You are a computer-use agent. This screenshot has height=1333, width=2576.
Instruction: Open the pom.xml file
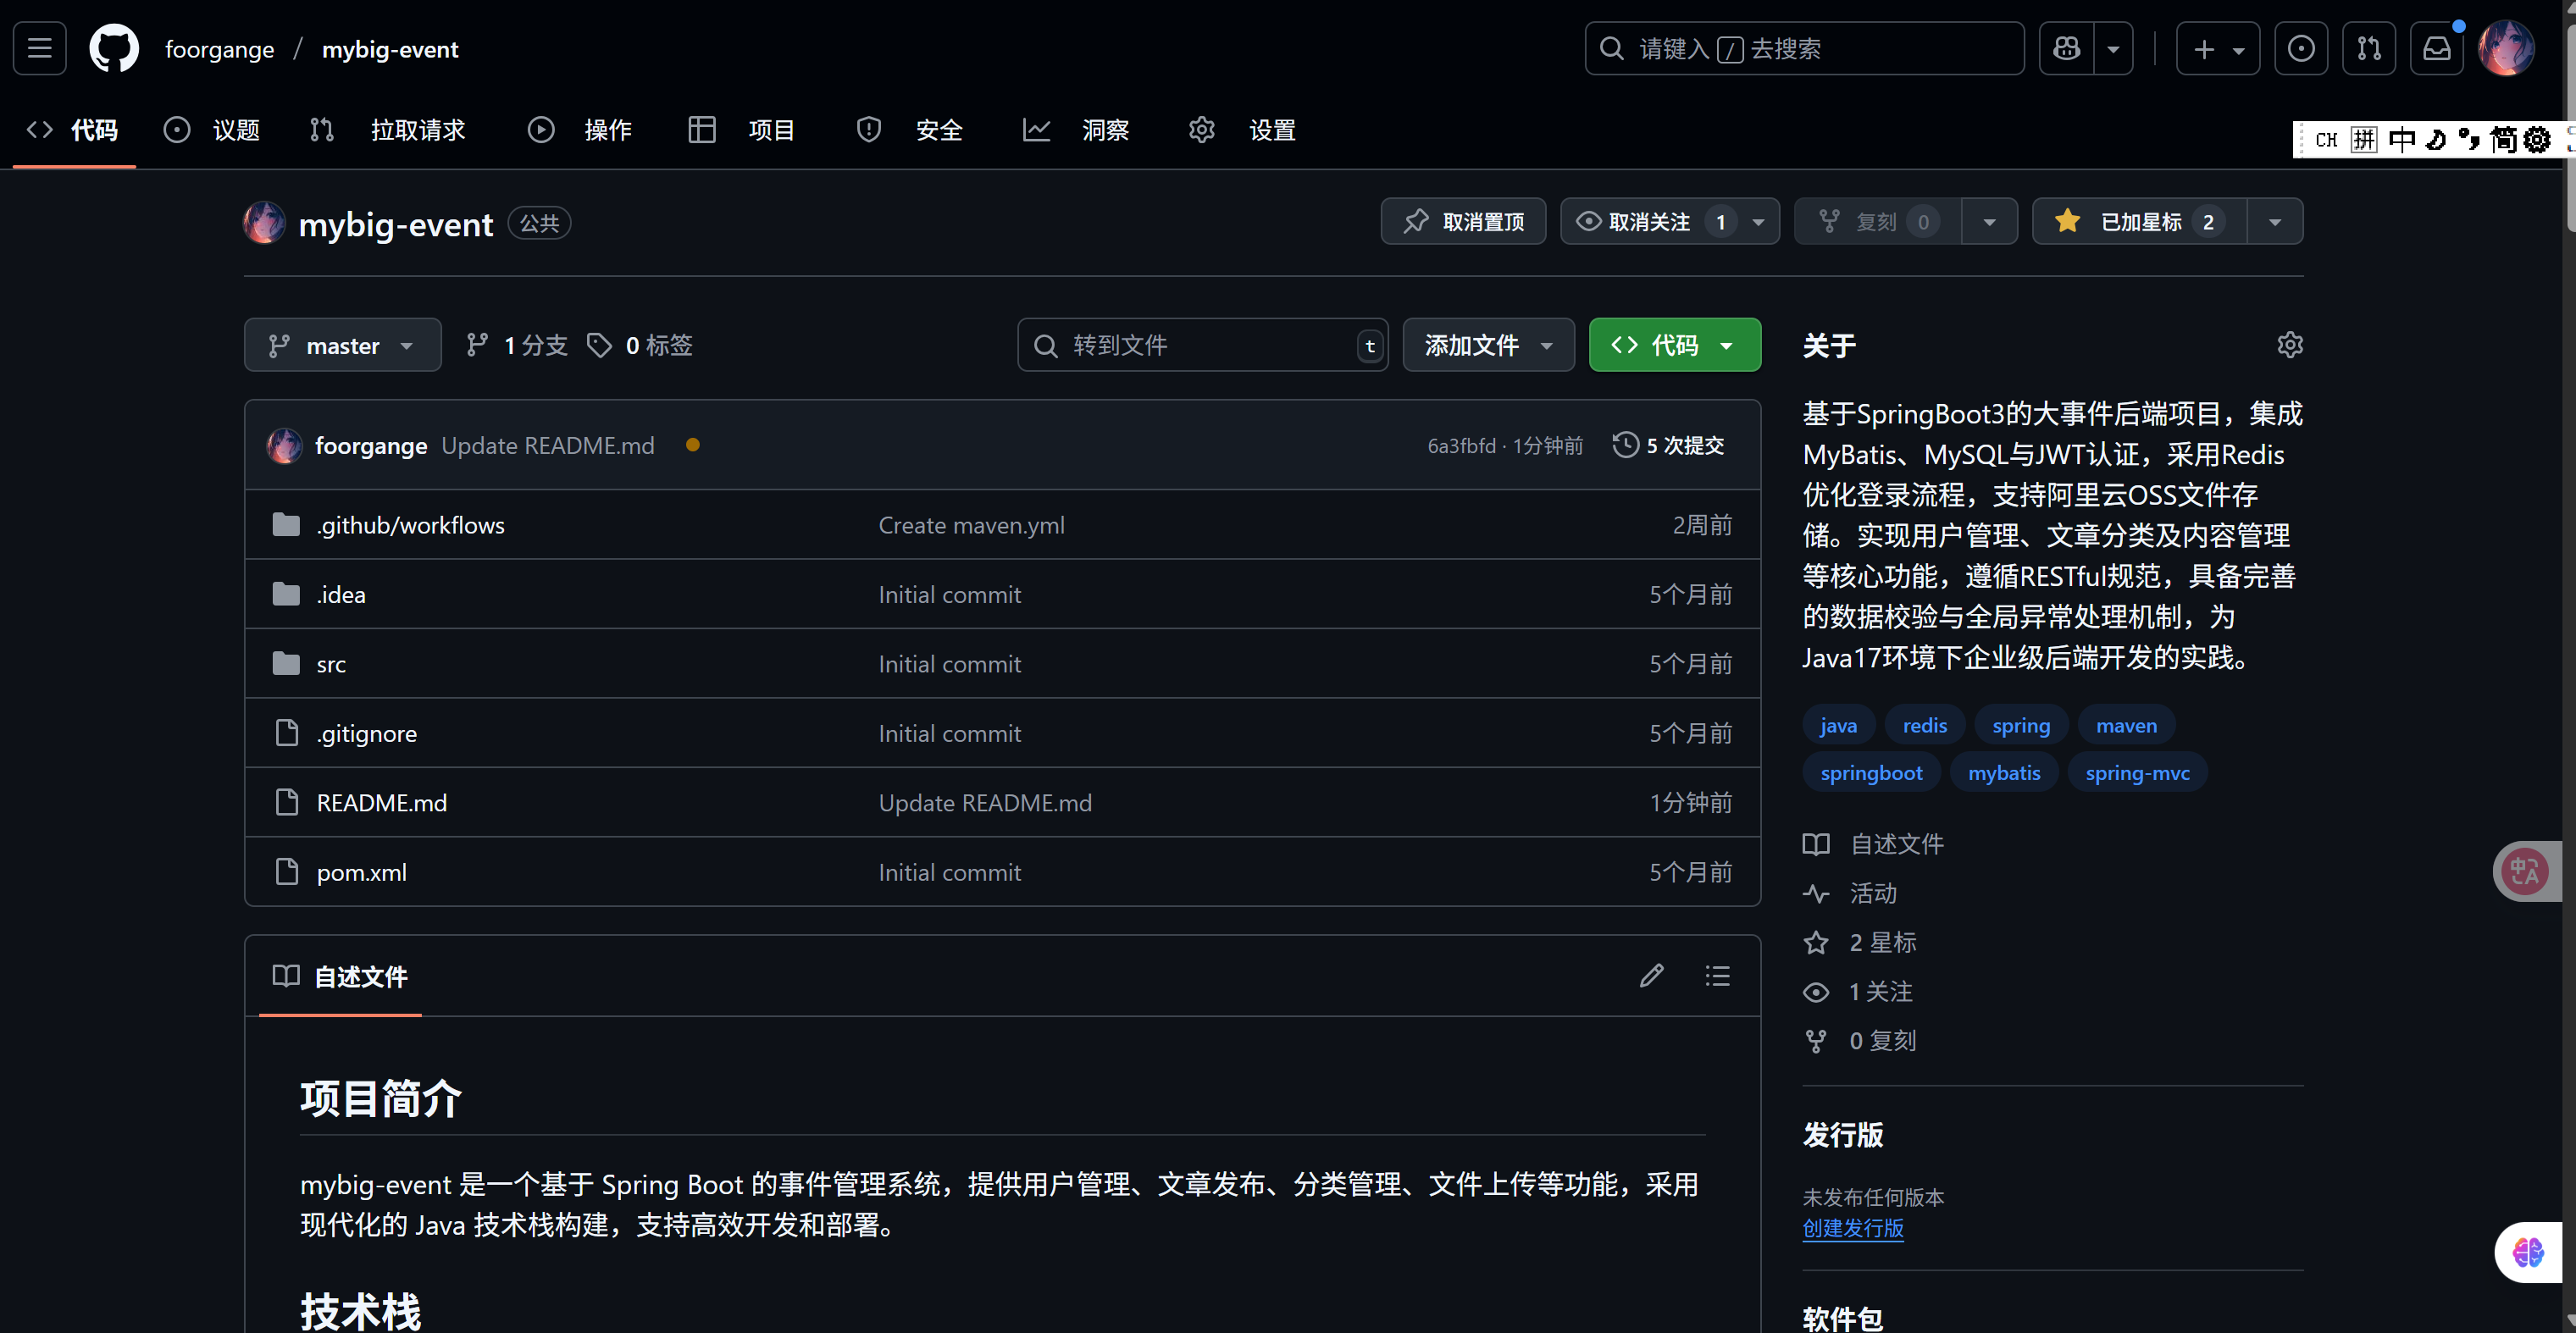[361, 872]
